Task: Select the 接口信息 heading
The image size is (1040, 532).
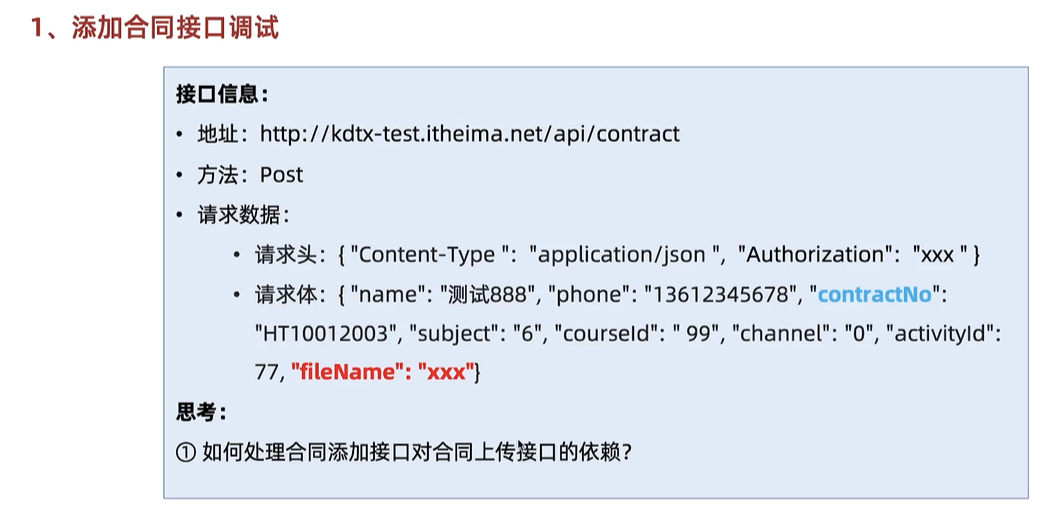Action: pyautogui.click(x=222, y=94)
